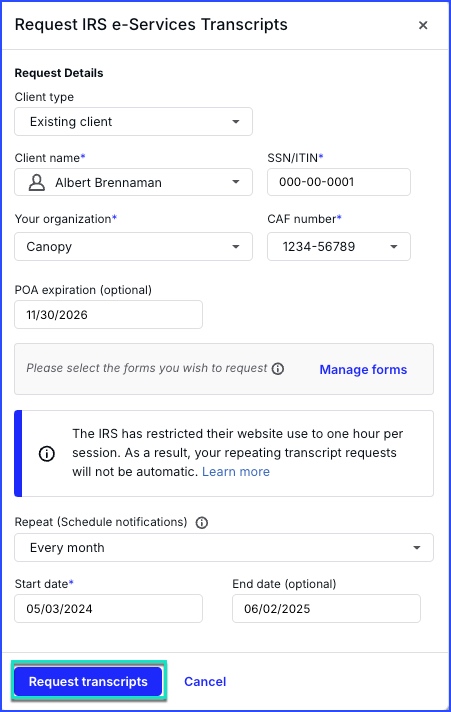Open the Repeat dropdown set to Every month
The width and height of the screenshot is (451, 712).
(x=224, y=548)
